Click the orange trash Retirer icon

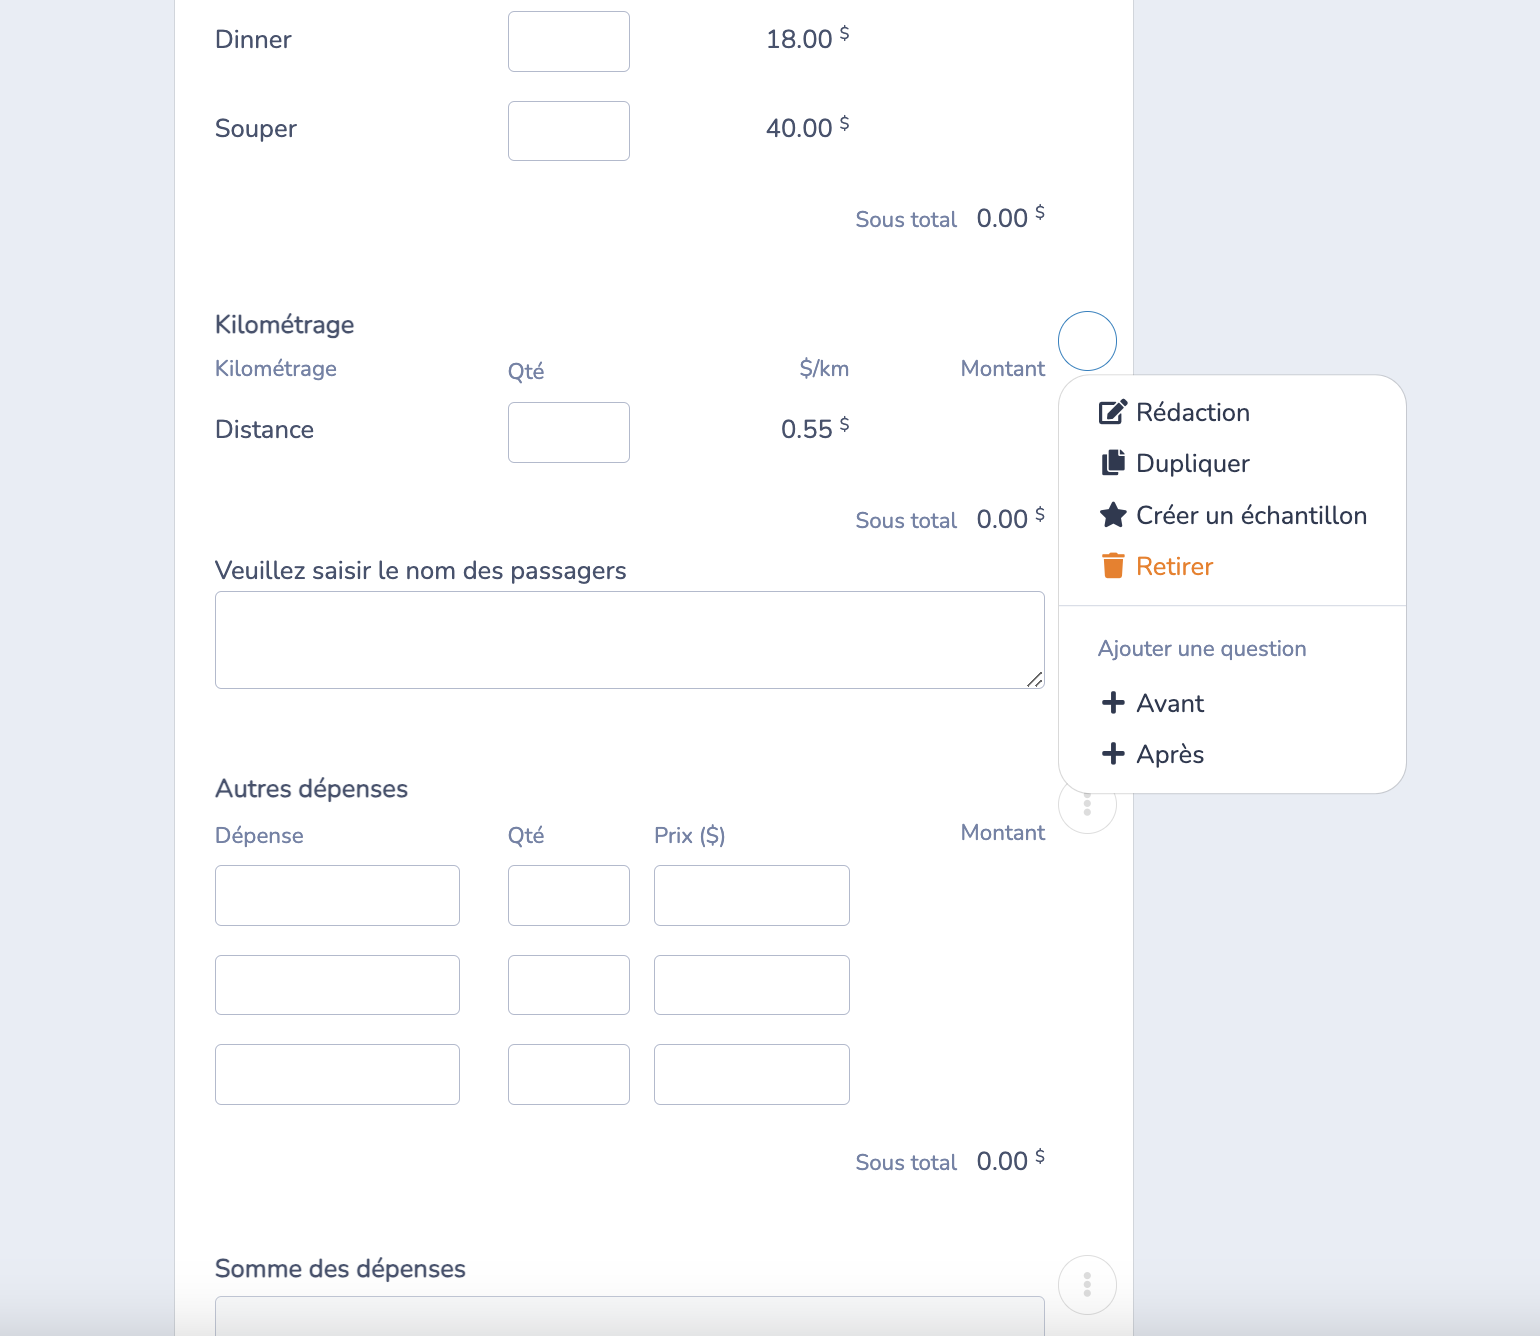coord(1112,566)
